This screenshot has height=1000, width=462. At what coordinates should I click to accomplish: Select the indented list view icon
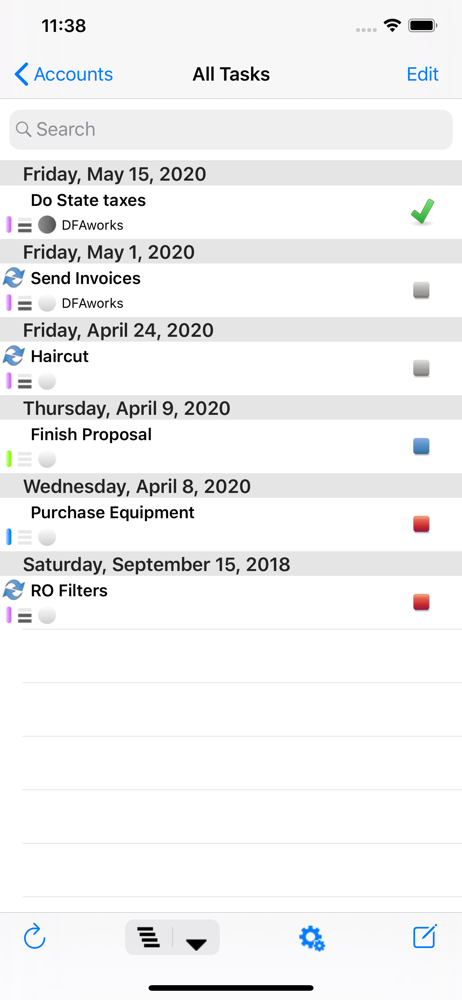pos(149,938)
